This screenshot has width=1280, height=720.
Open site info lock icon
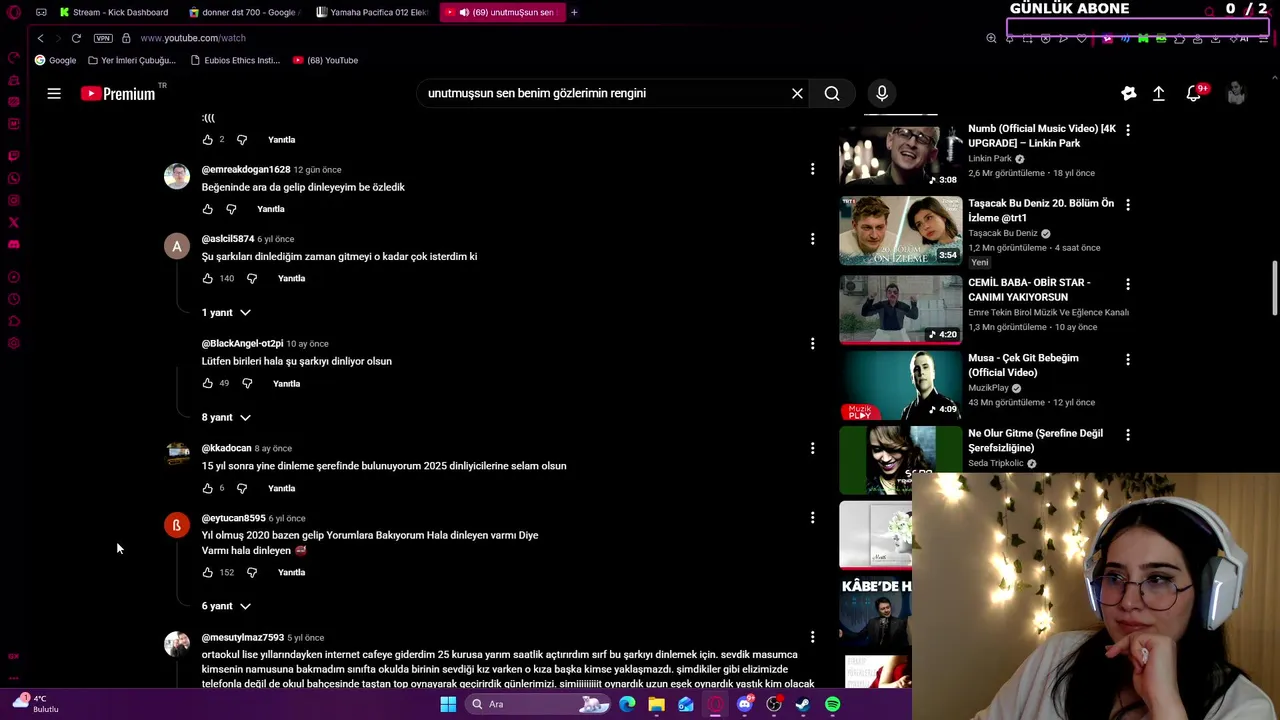(126, 38)
